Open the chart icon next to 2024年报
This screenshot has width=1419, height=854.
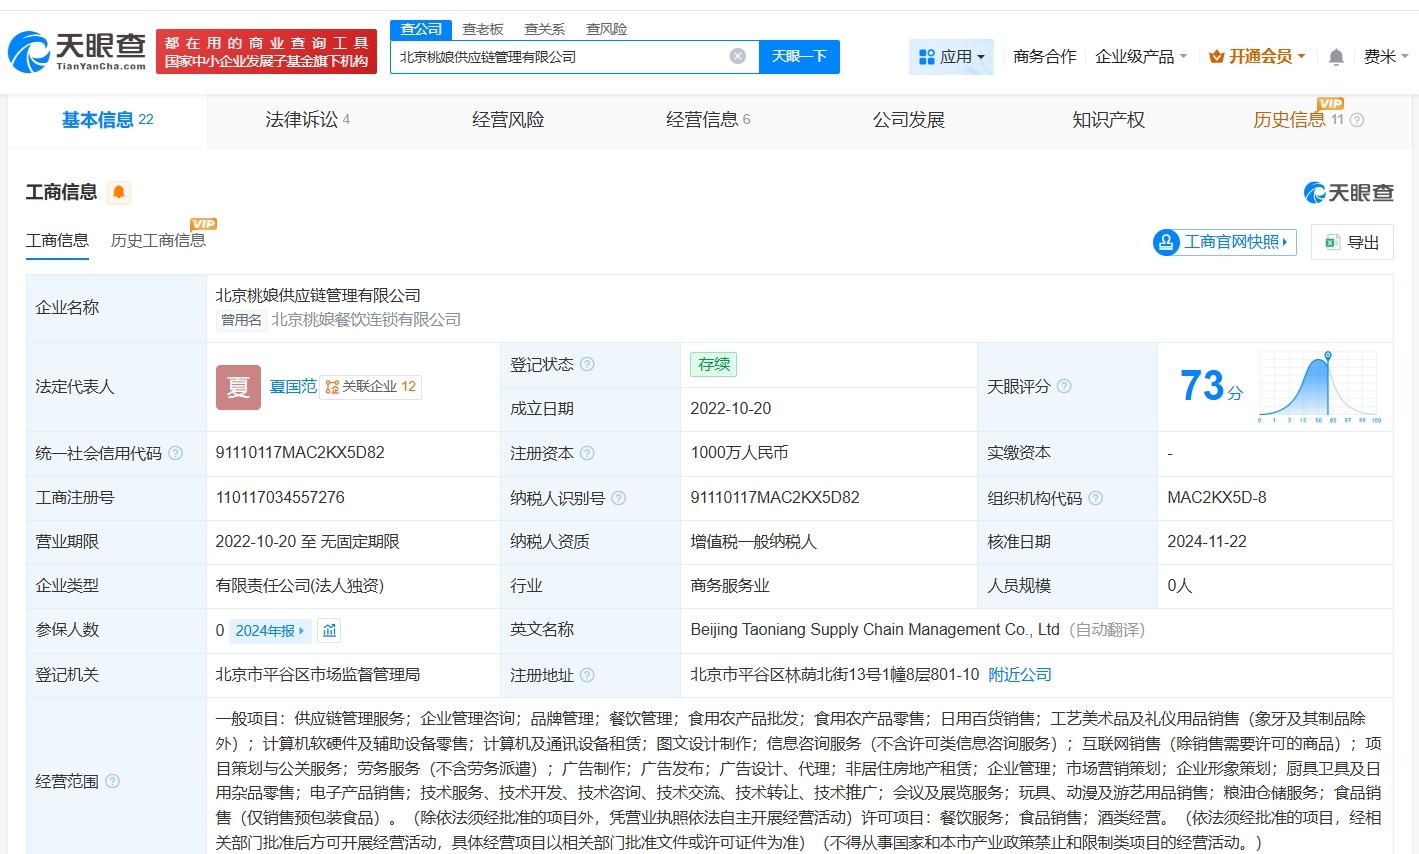327,630
